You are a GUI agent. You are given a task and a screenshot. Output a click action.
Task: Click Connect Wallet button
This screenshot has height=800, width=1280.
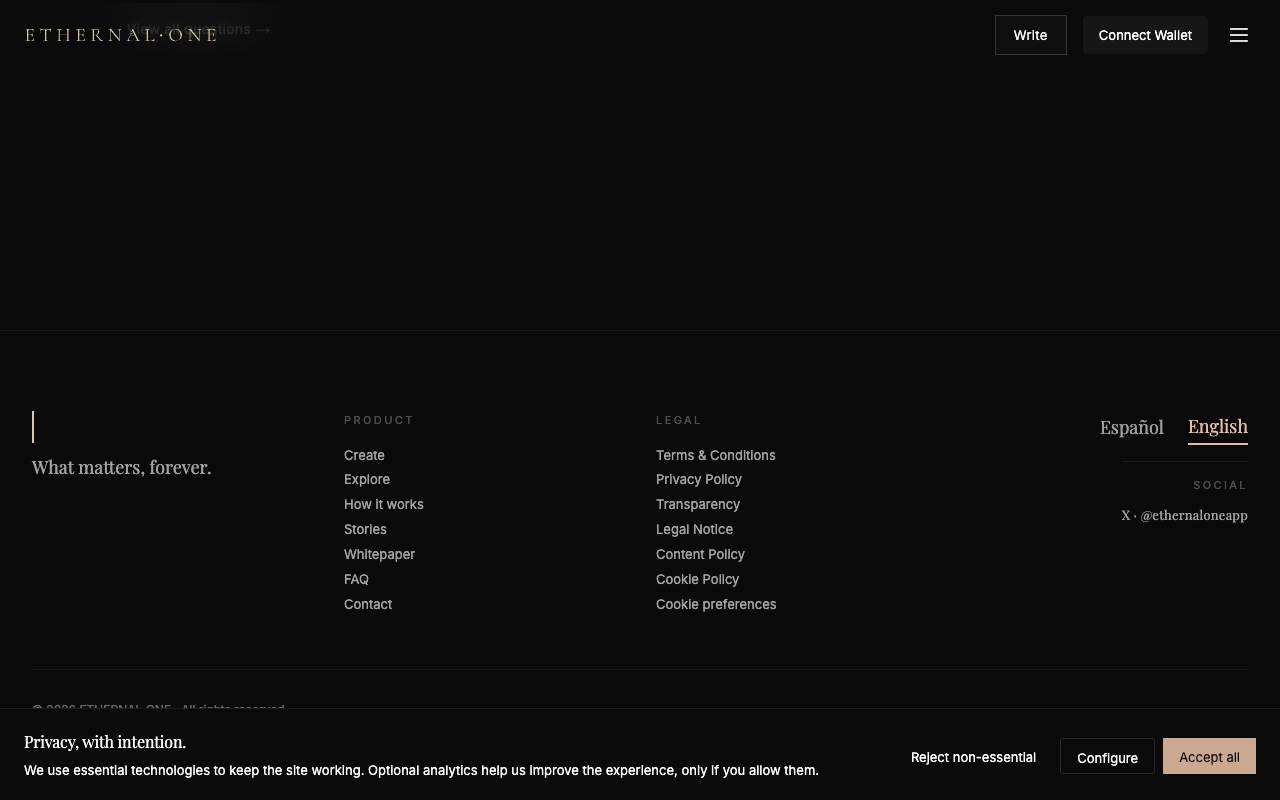coord(1145,35)
